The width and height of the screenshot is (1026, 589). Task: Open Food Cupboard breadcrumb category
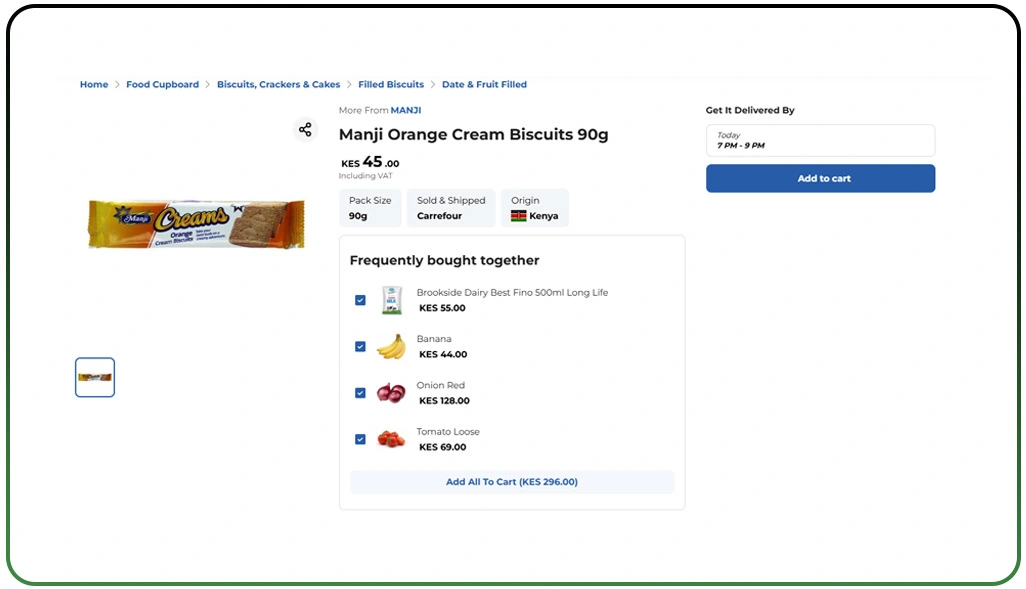pyautogui.click(x=162, y=85)
